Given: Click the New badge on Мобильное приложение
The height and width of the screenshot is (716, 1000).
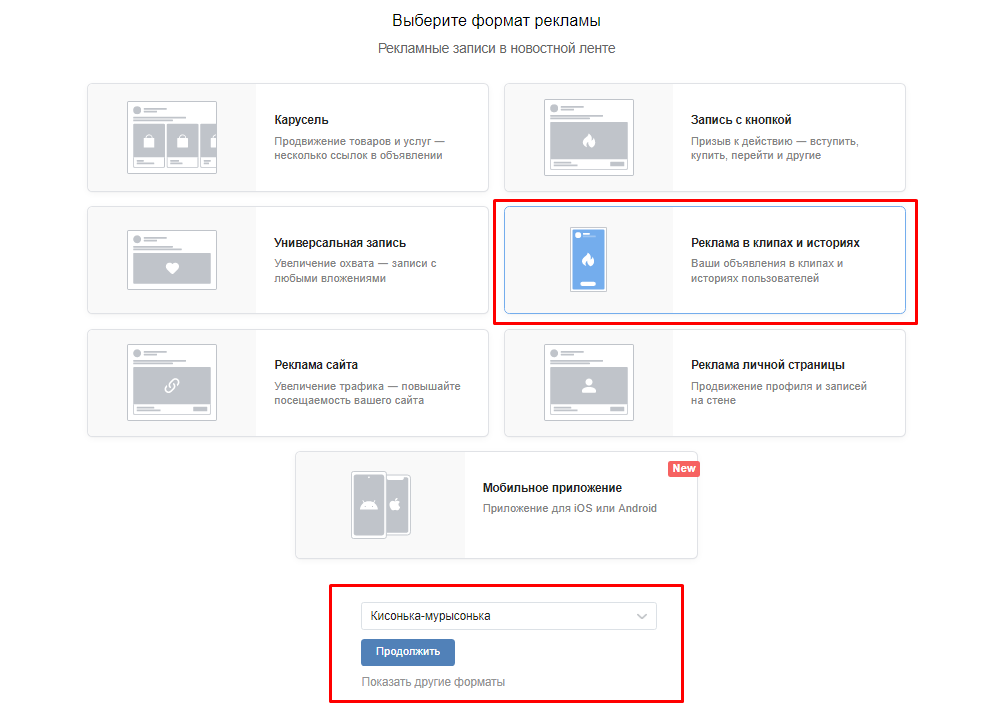Looking at the screenshot, I should [x=684, y=469].
